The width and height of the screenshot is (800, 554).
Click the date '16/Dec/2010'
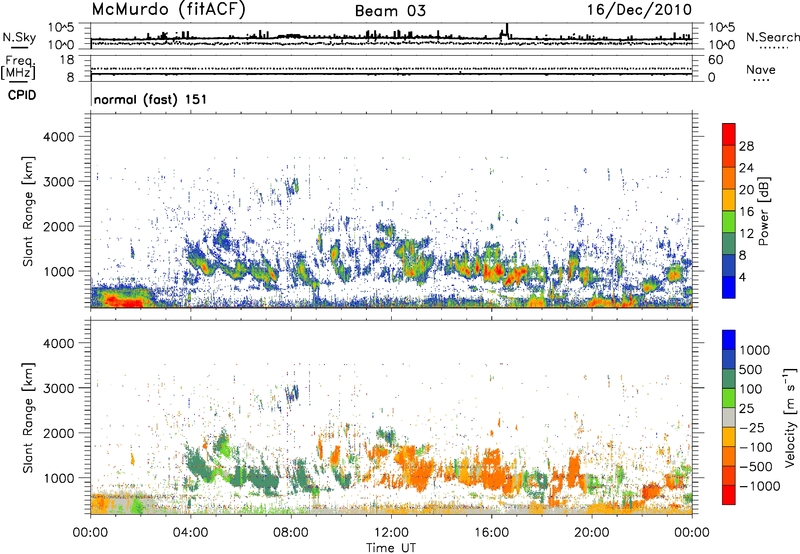pos(639,10)
